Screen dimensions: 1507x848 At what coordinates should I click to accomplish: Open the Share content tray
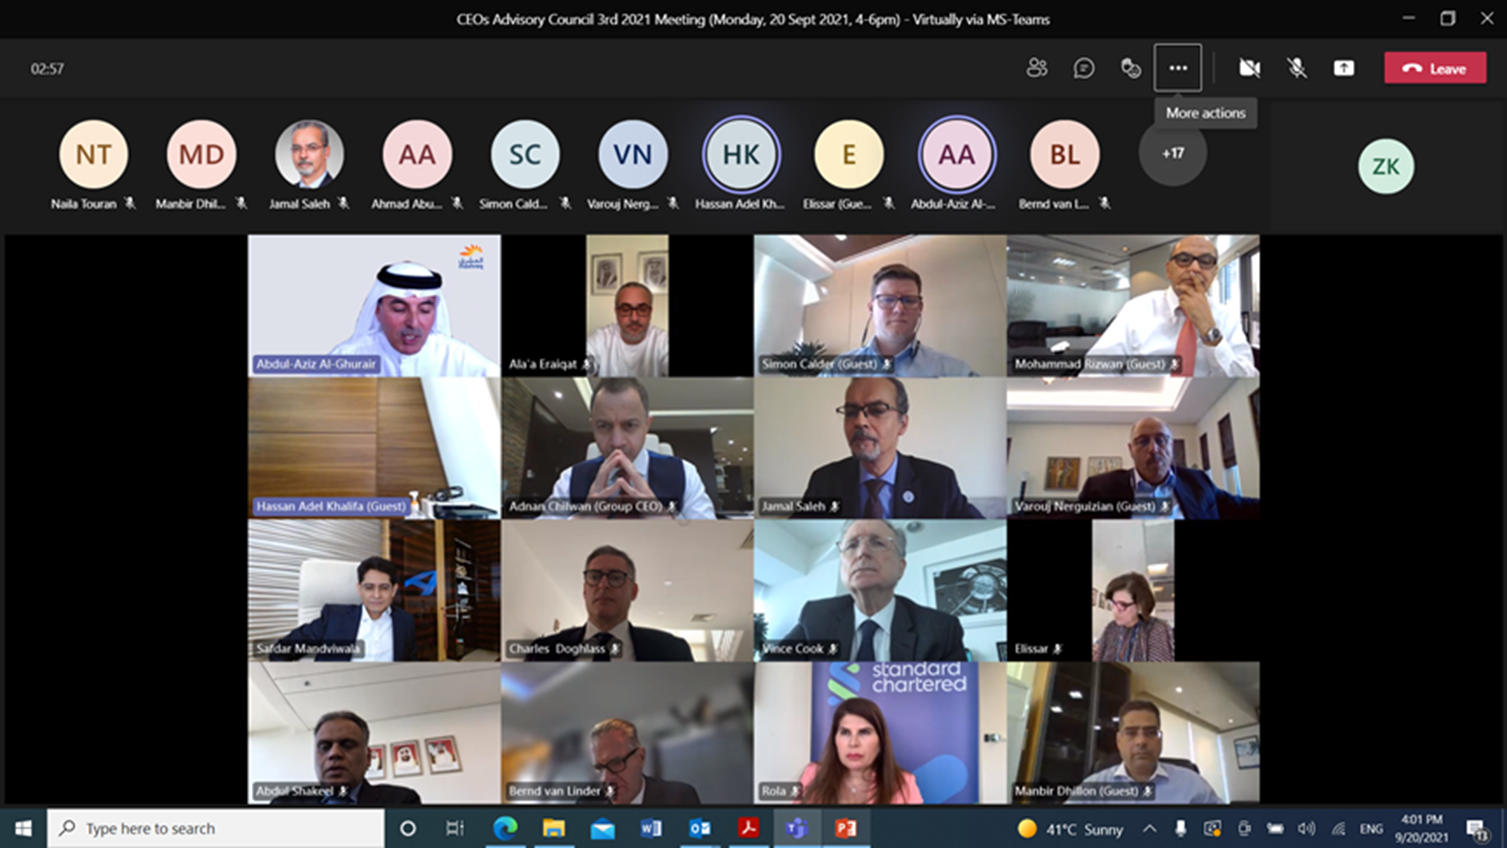(x=1344, y=68)
